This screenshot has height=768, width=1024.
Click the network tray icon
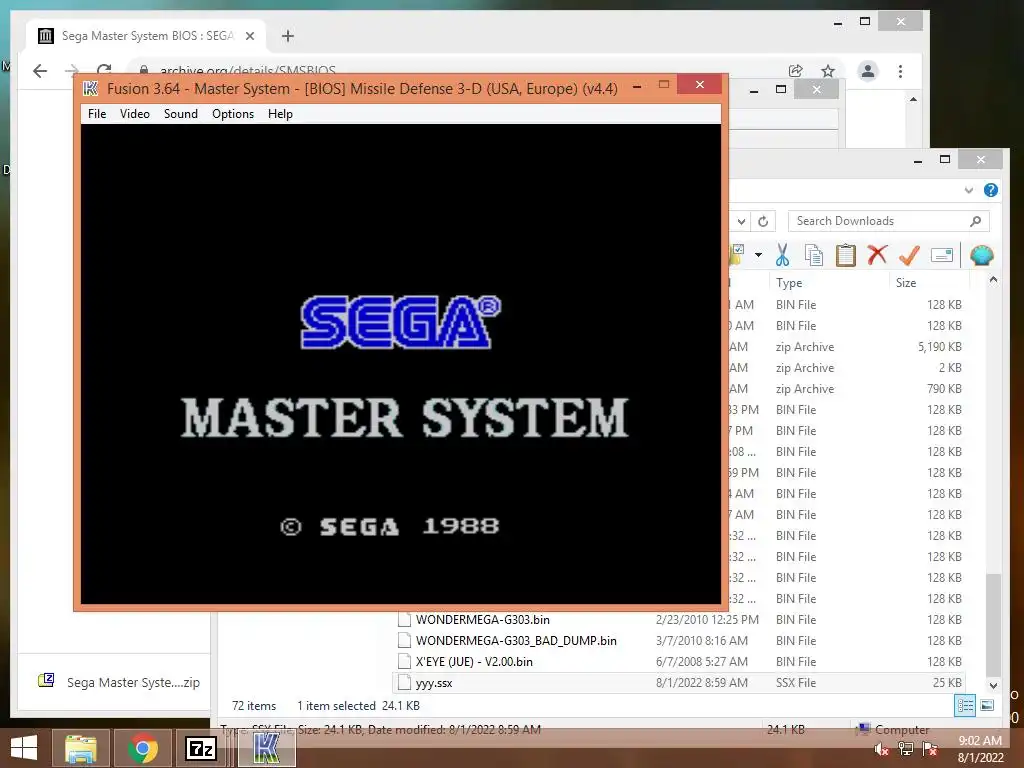(x=906, y=749)
